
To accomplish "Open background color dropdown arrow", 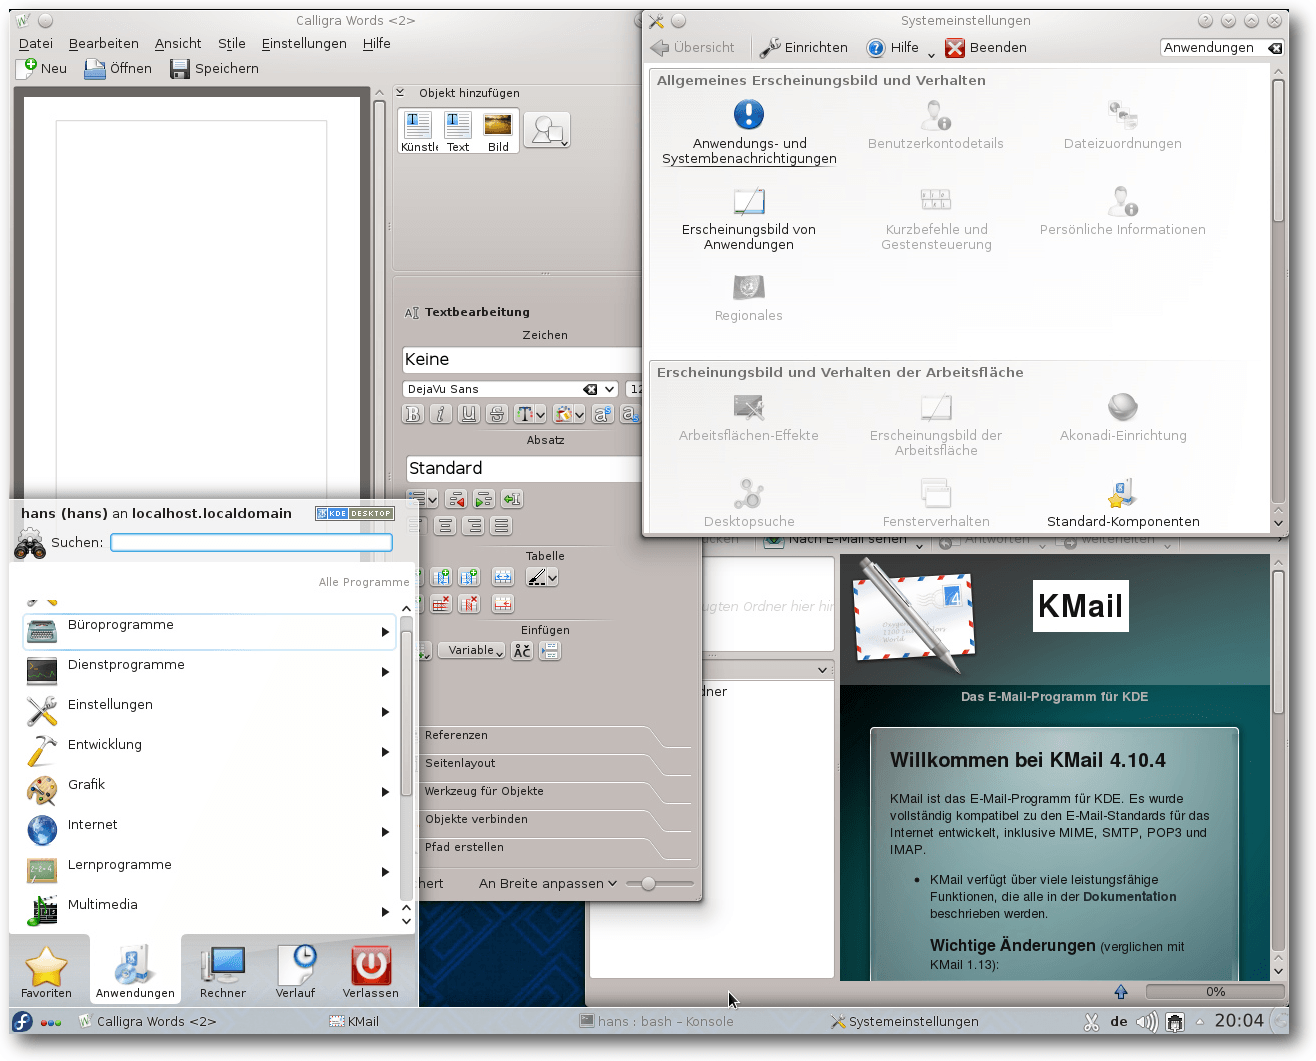I will point(579,414).
